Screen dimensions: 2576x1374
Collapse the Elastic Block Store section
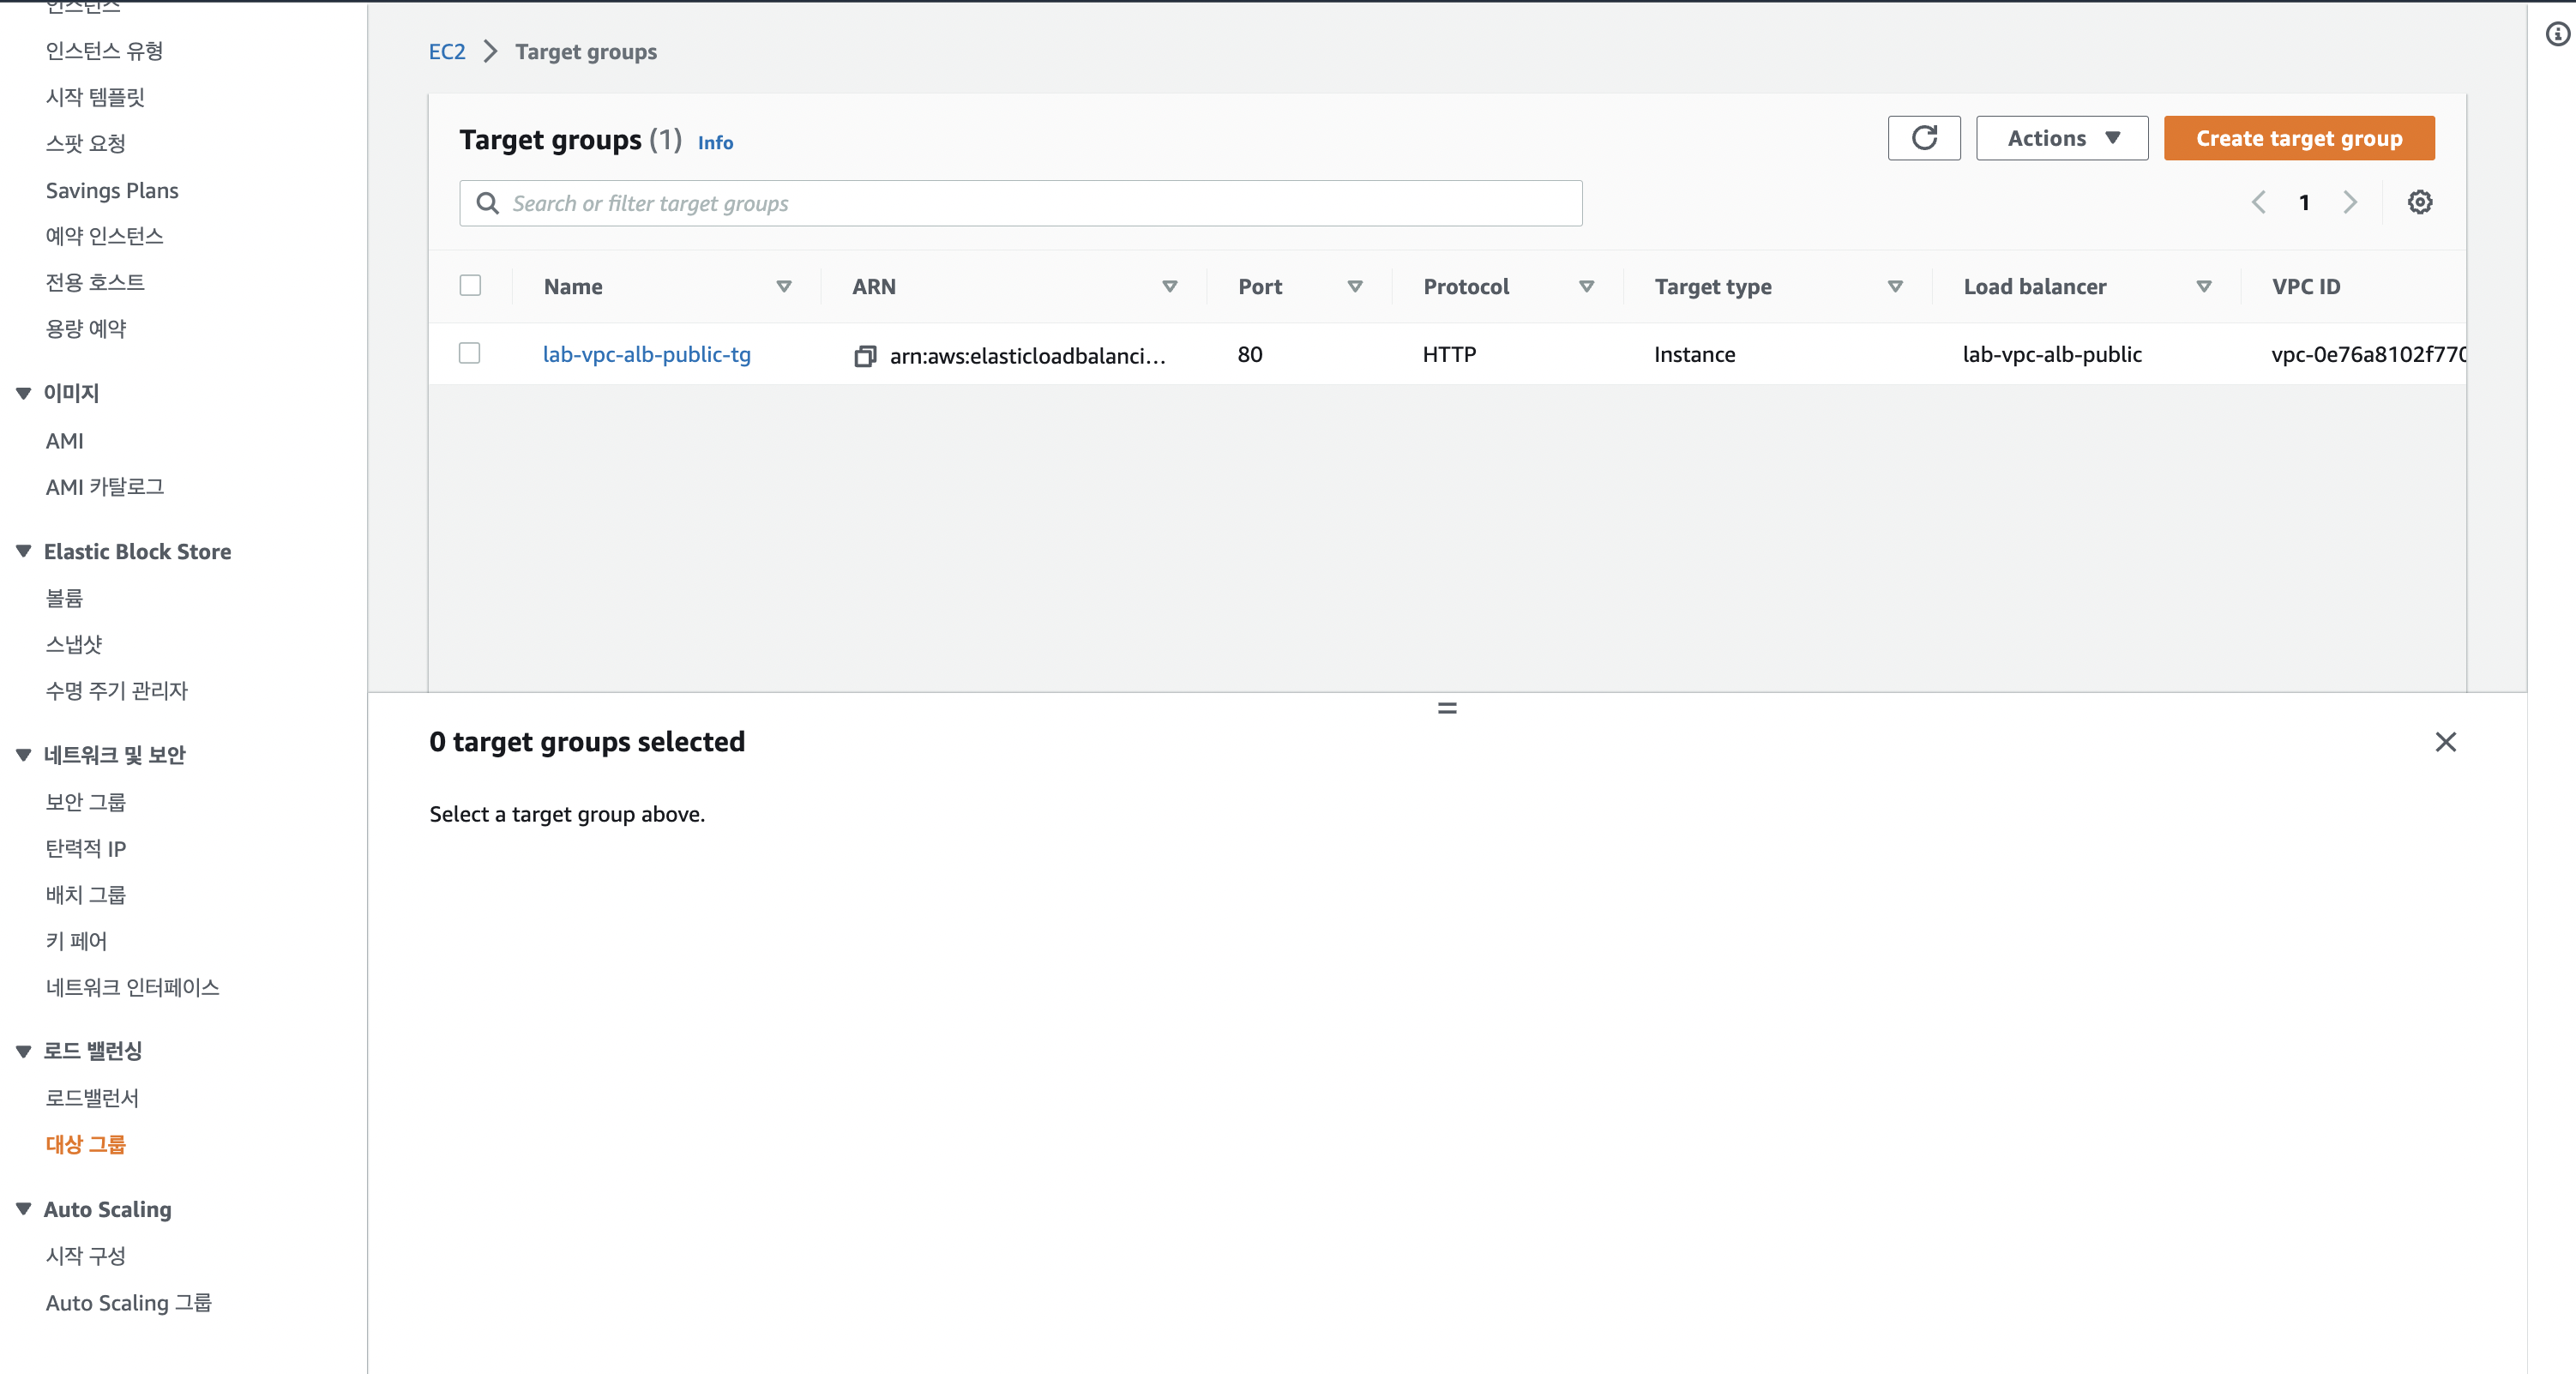click(24, 551)
